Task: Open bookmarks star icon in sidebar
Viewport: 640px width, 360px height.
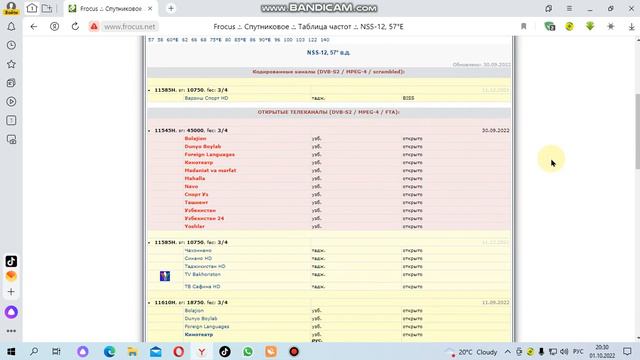Action: coord(11,64)
